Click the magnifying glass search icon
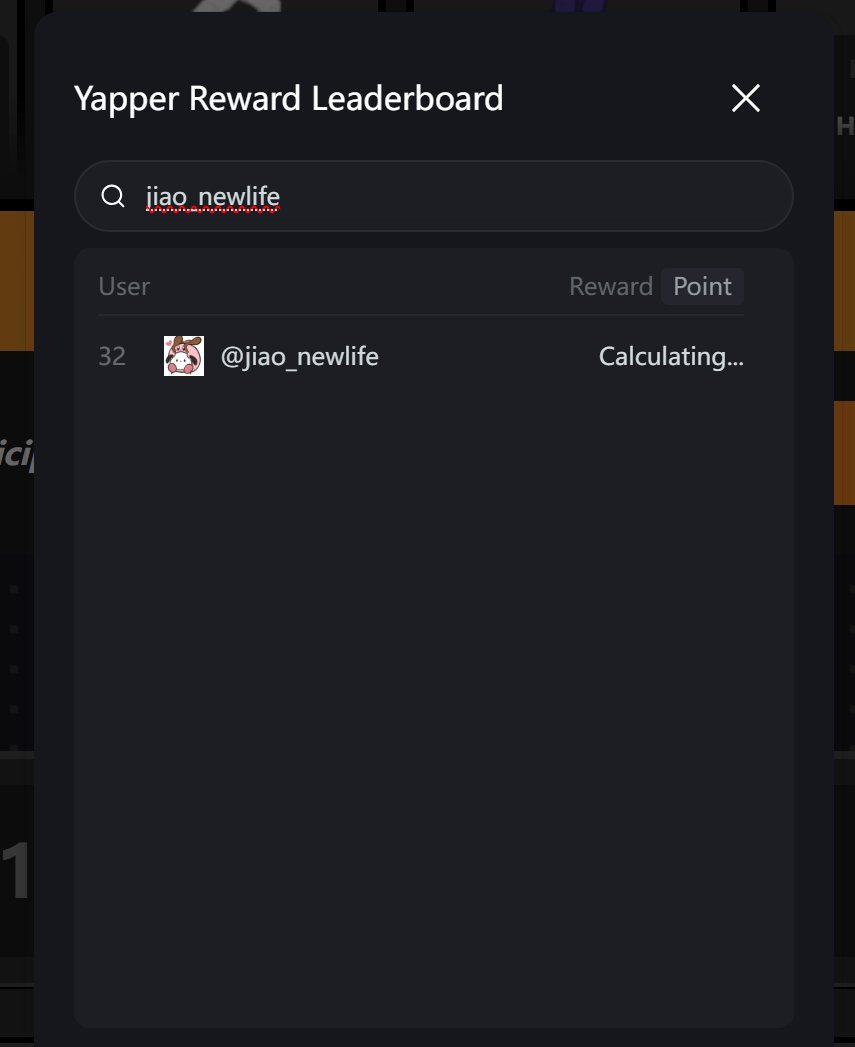This screenshot has height=1047, width=855. coord(113,196)
